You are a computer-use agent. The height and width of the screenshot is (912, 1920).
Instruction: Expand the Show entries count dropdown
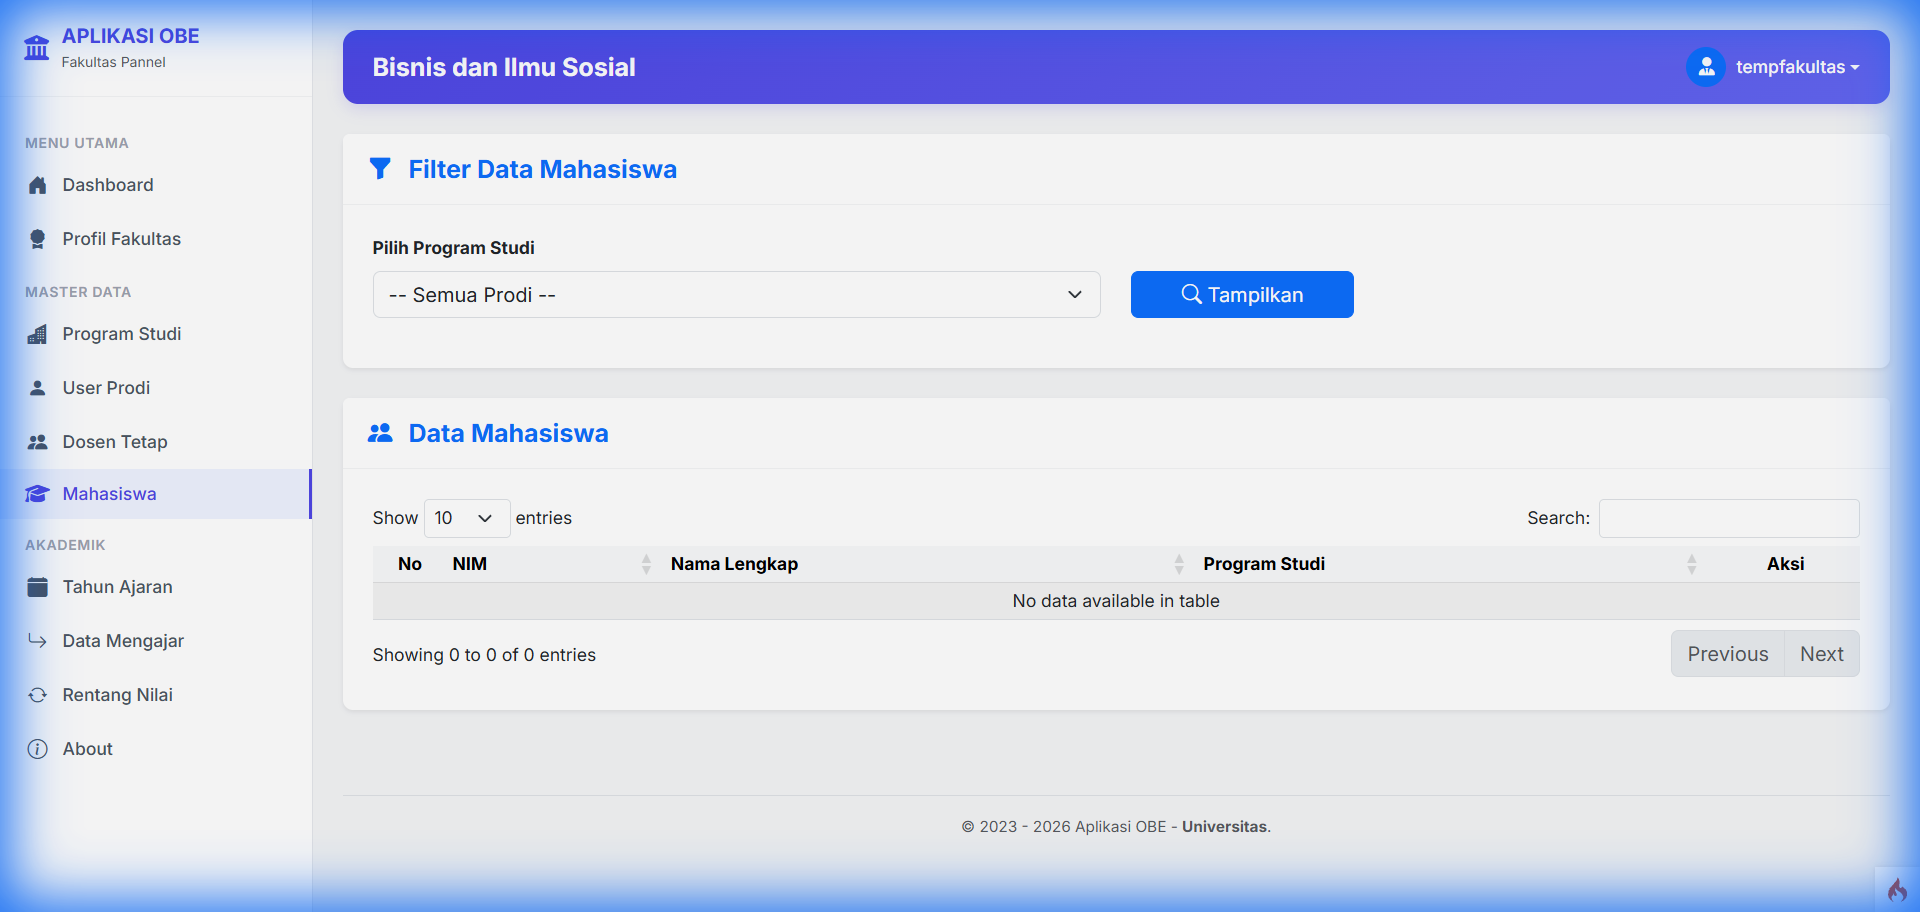point(466,518)
